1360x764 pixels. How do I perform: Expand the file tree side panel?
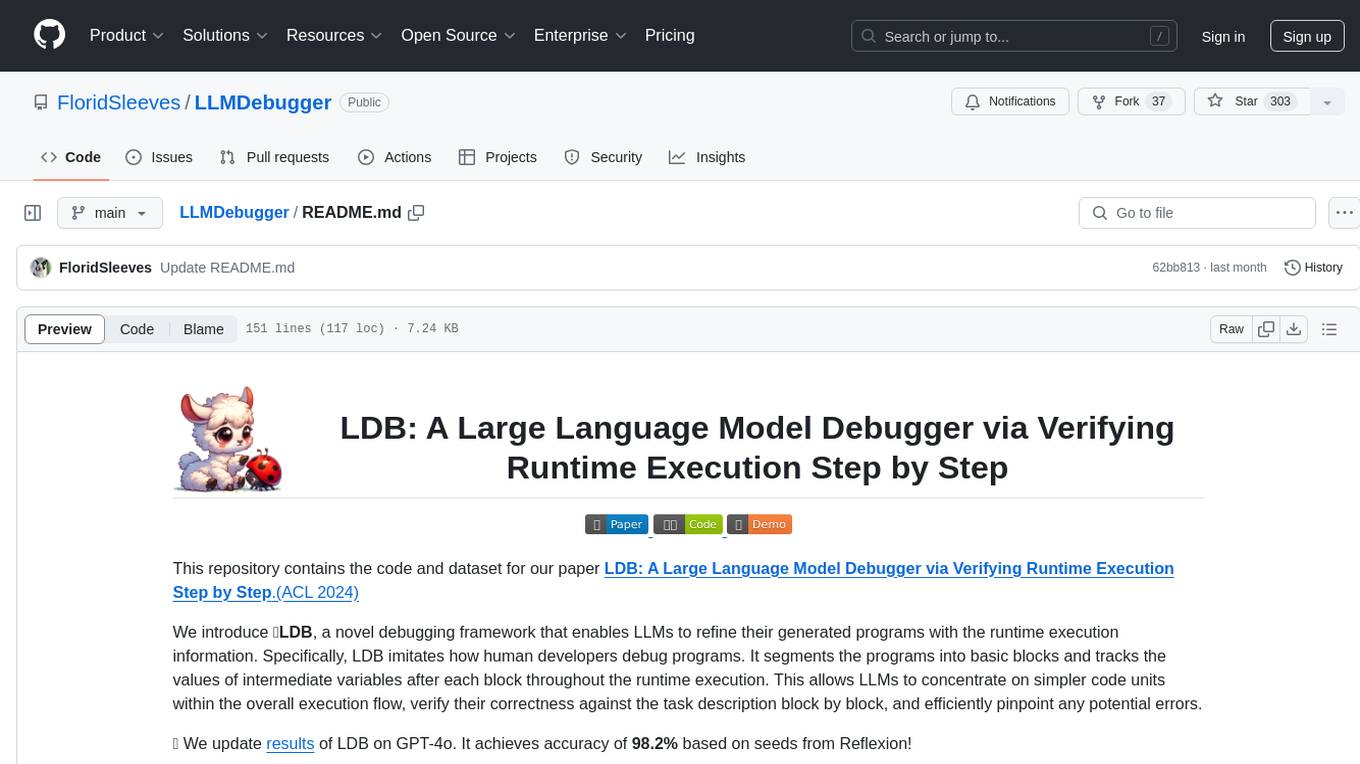32,213
